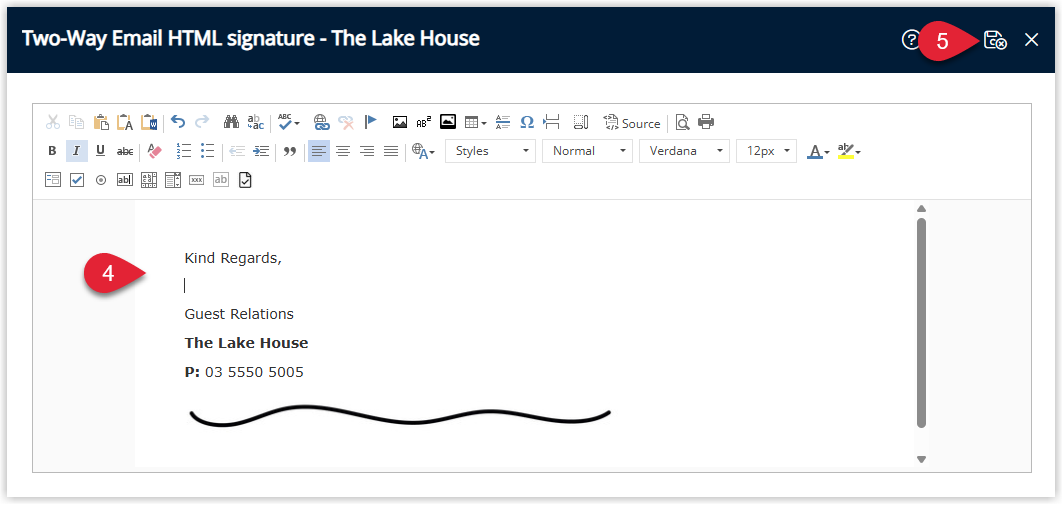Insert special character with Omega icon

tap(527, 123)
